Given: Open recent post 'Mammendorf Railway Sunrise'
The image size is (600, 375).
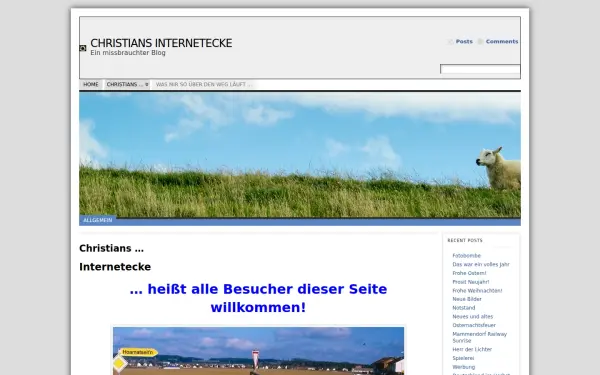Looking at the screenshot, I should click(479, 337).
